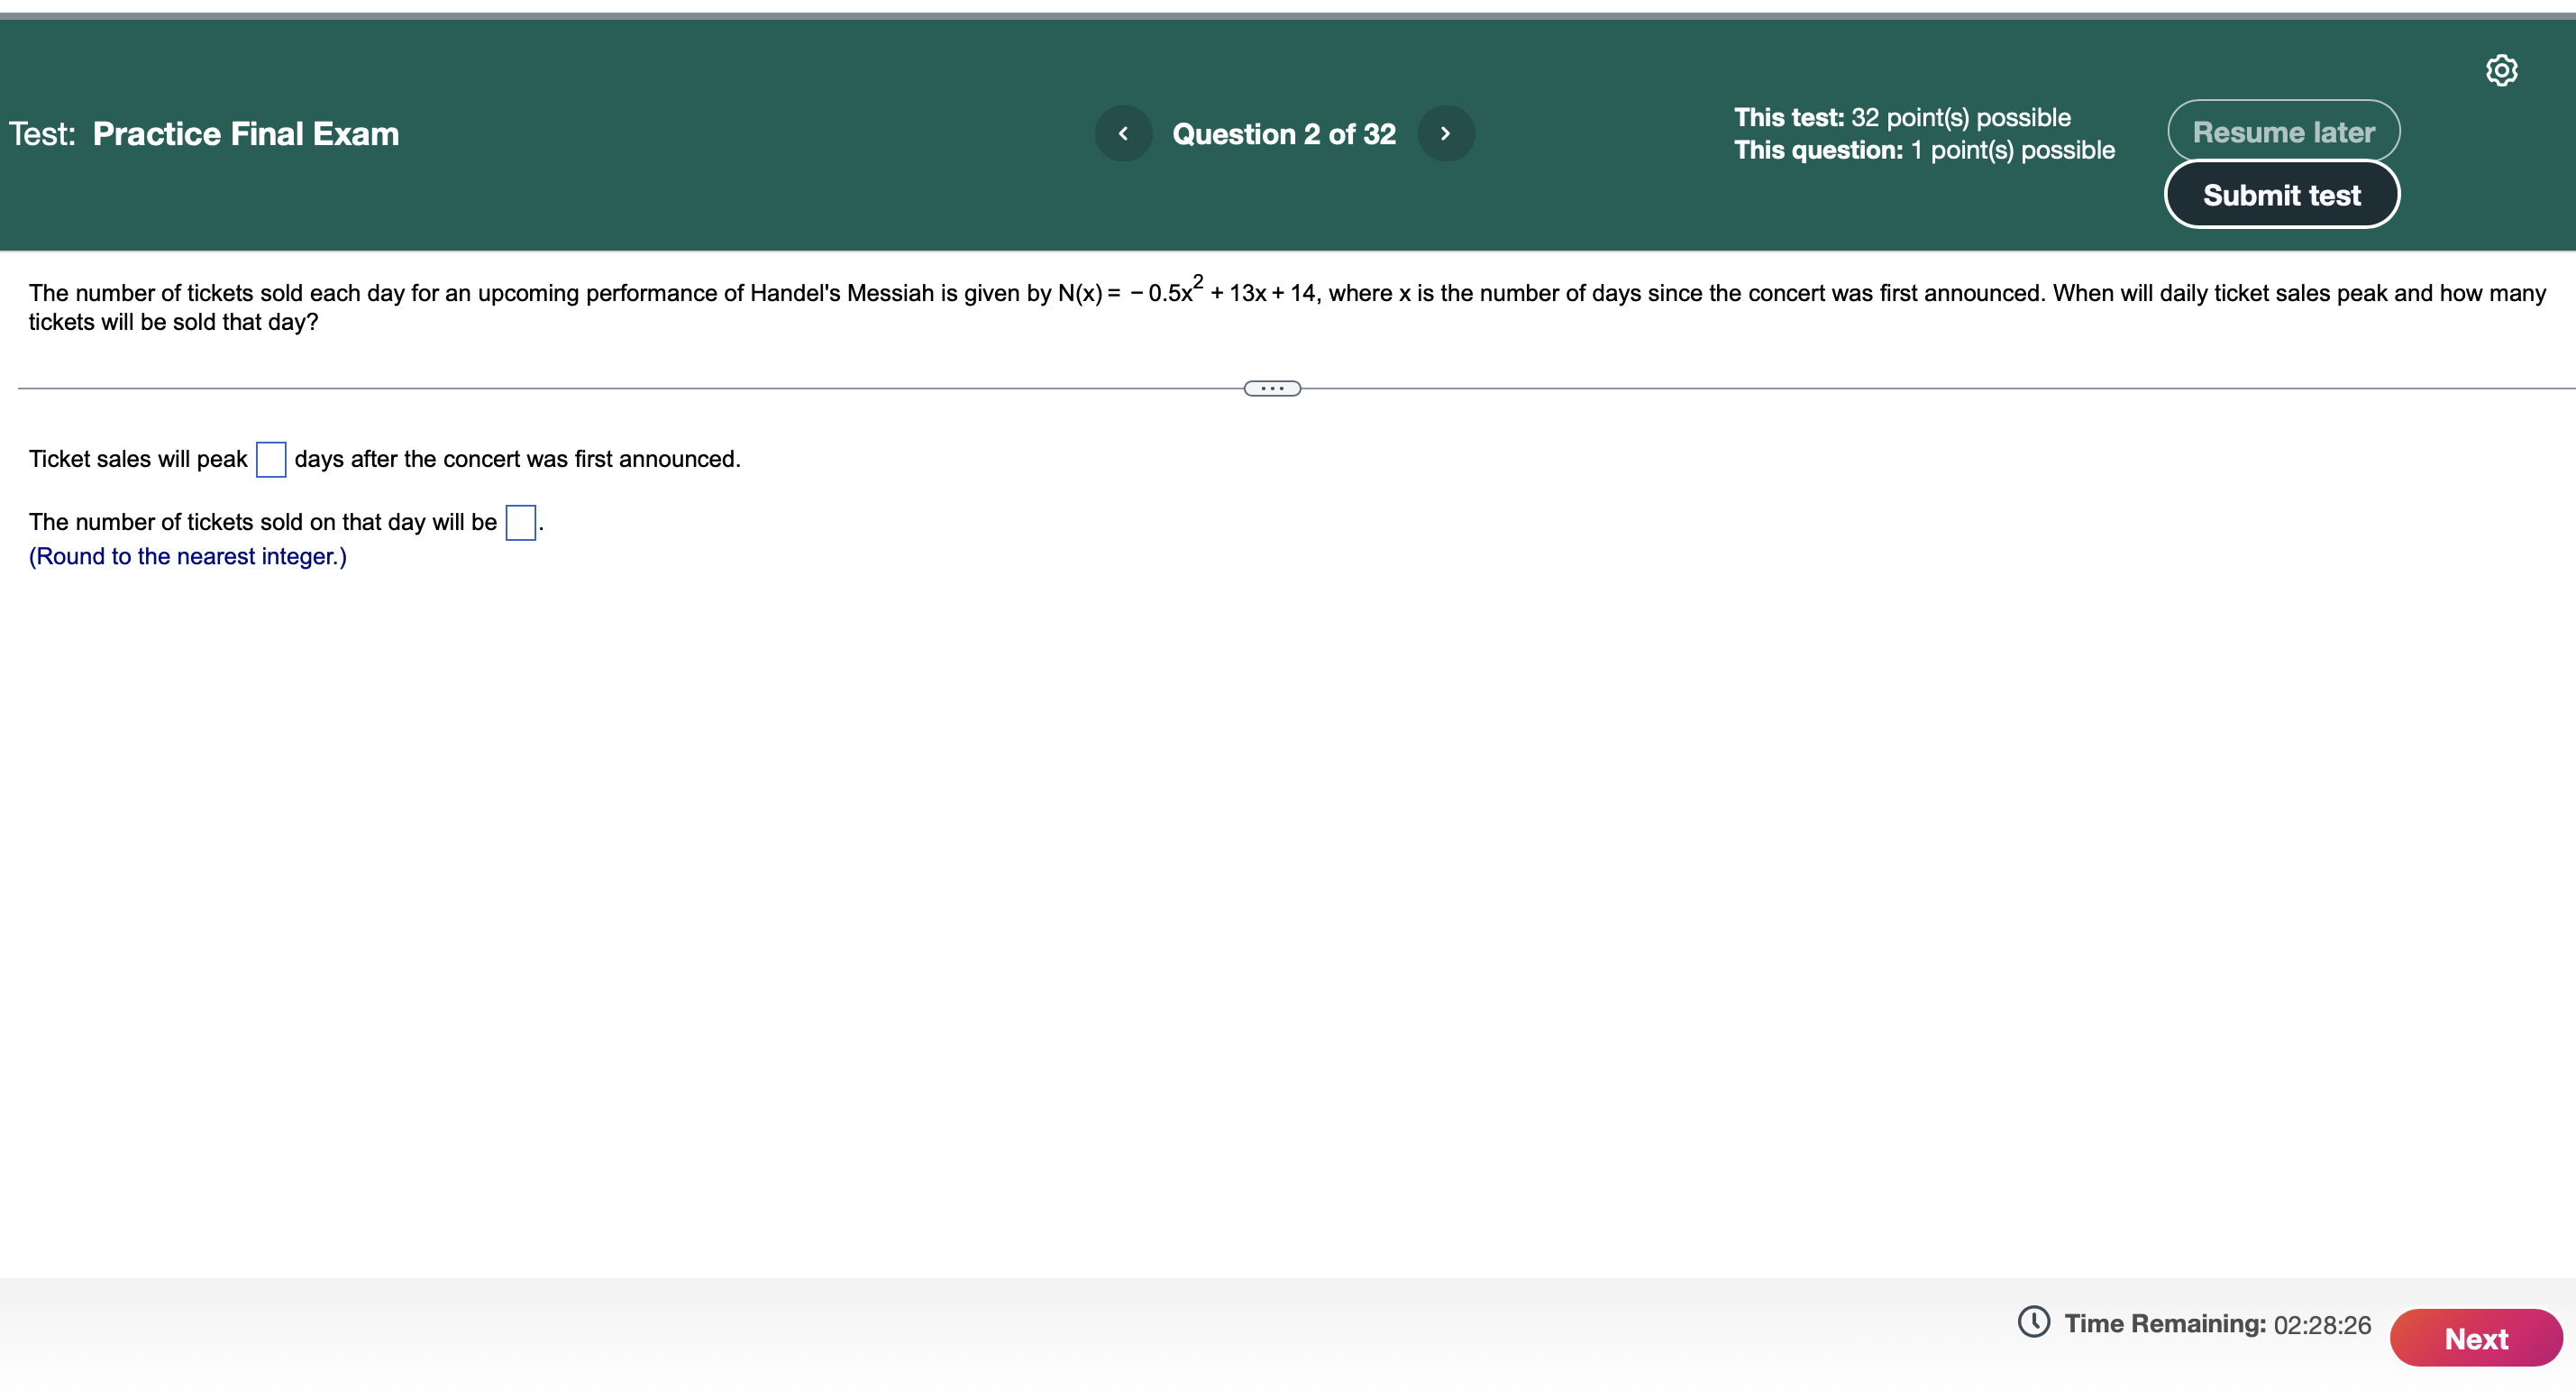2576x1399 pixels.
Task: Select the Question 2 of 32 indicator
Action: tap(1284, 133)
